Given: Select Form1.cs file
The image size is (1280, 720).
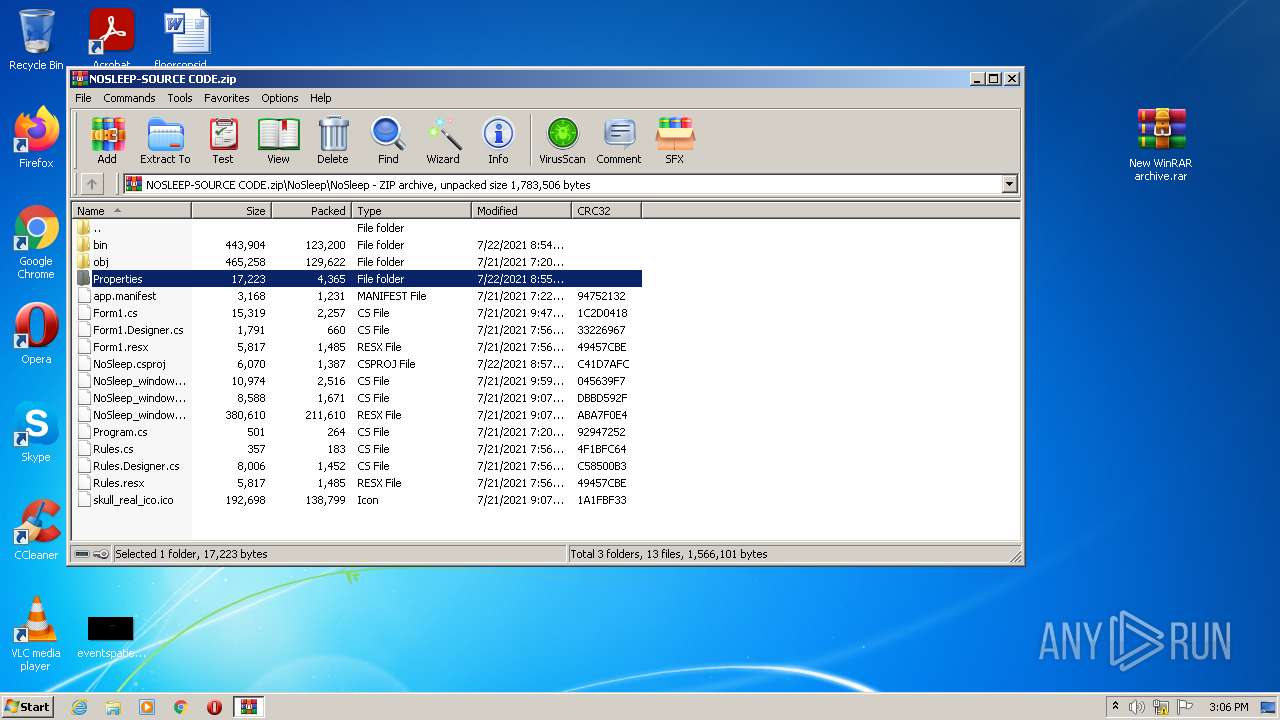Looking at the screenshot, I should 357,313.
